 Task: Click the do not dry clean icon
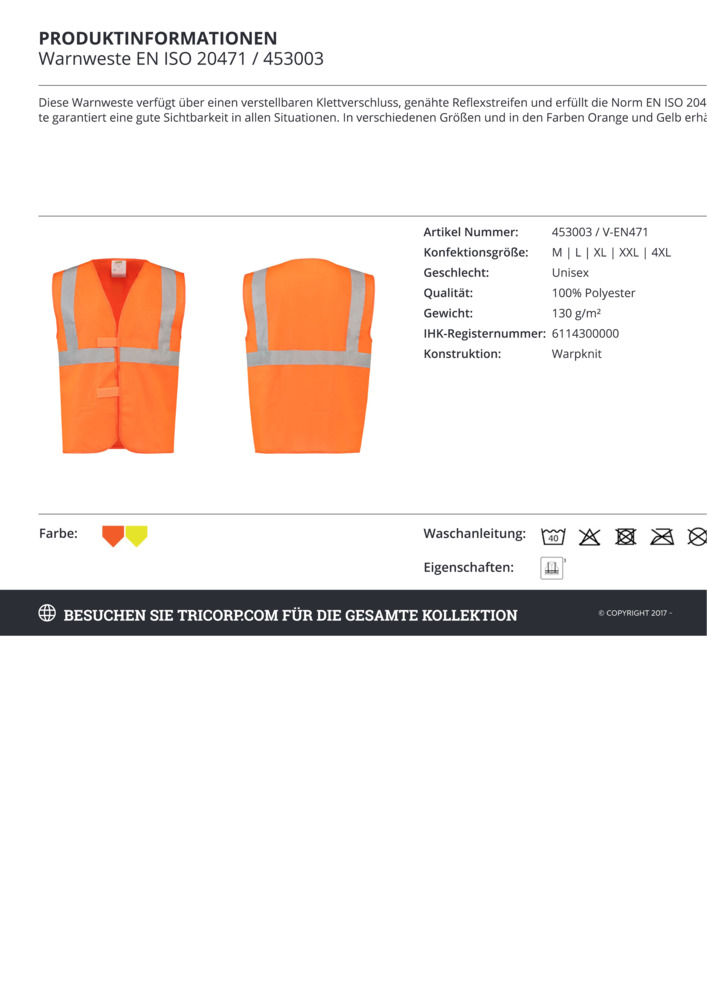point(697,537)
